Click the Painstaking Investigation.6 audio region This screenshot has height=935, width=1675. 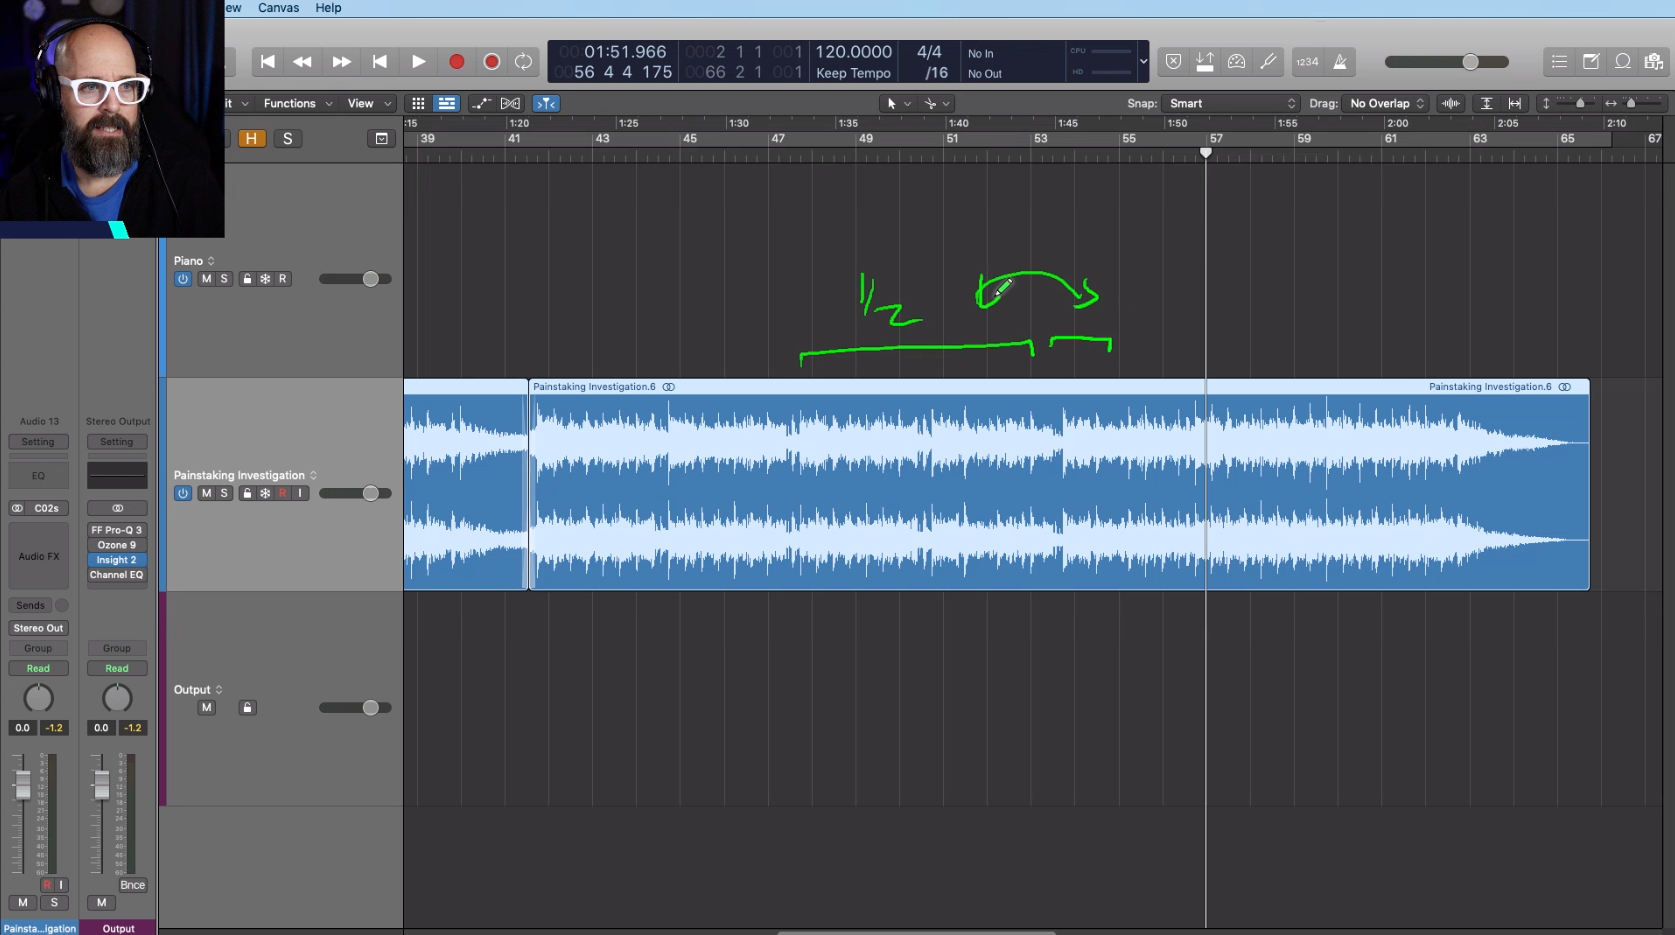click(x=1059, y=485)
